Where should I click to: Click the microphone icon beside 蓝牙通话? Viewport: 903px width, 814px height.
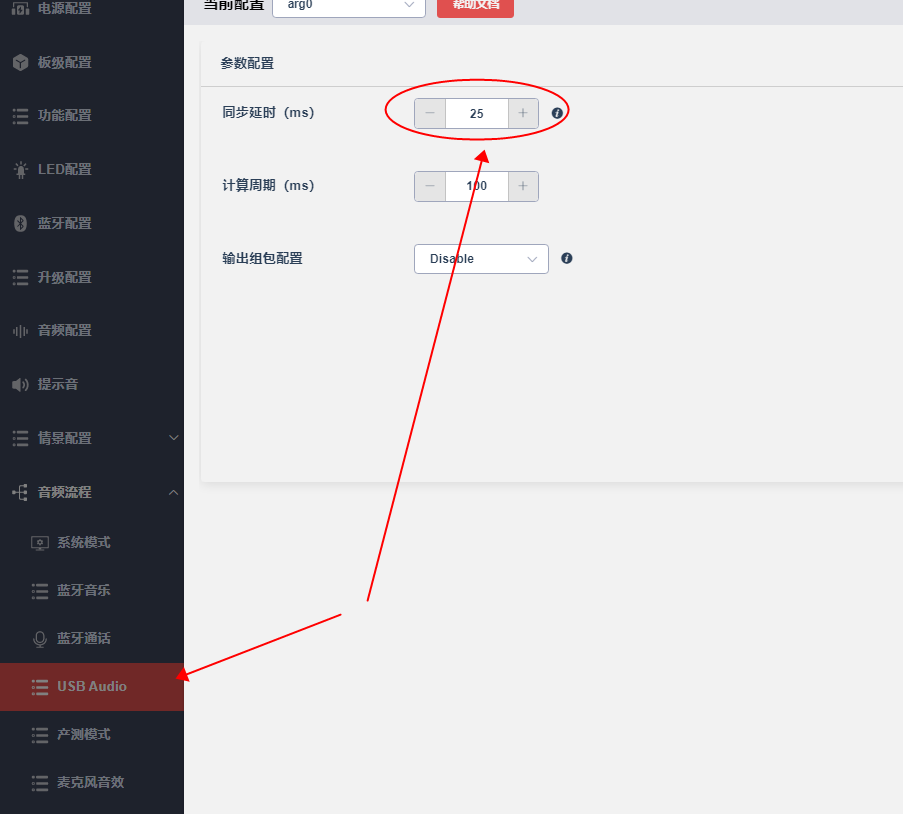pyautogui.click(x=40, y=639)
